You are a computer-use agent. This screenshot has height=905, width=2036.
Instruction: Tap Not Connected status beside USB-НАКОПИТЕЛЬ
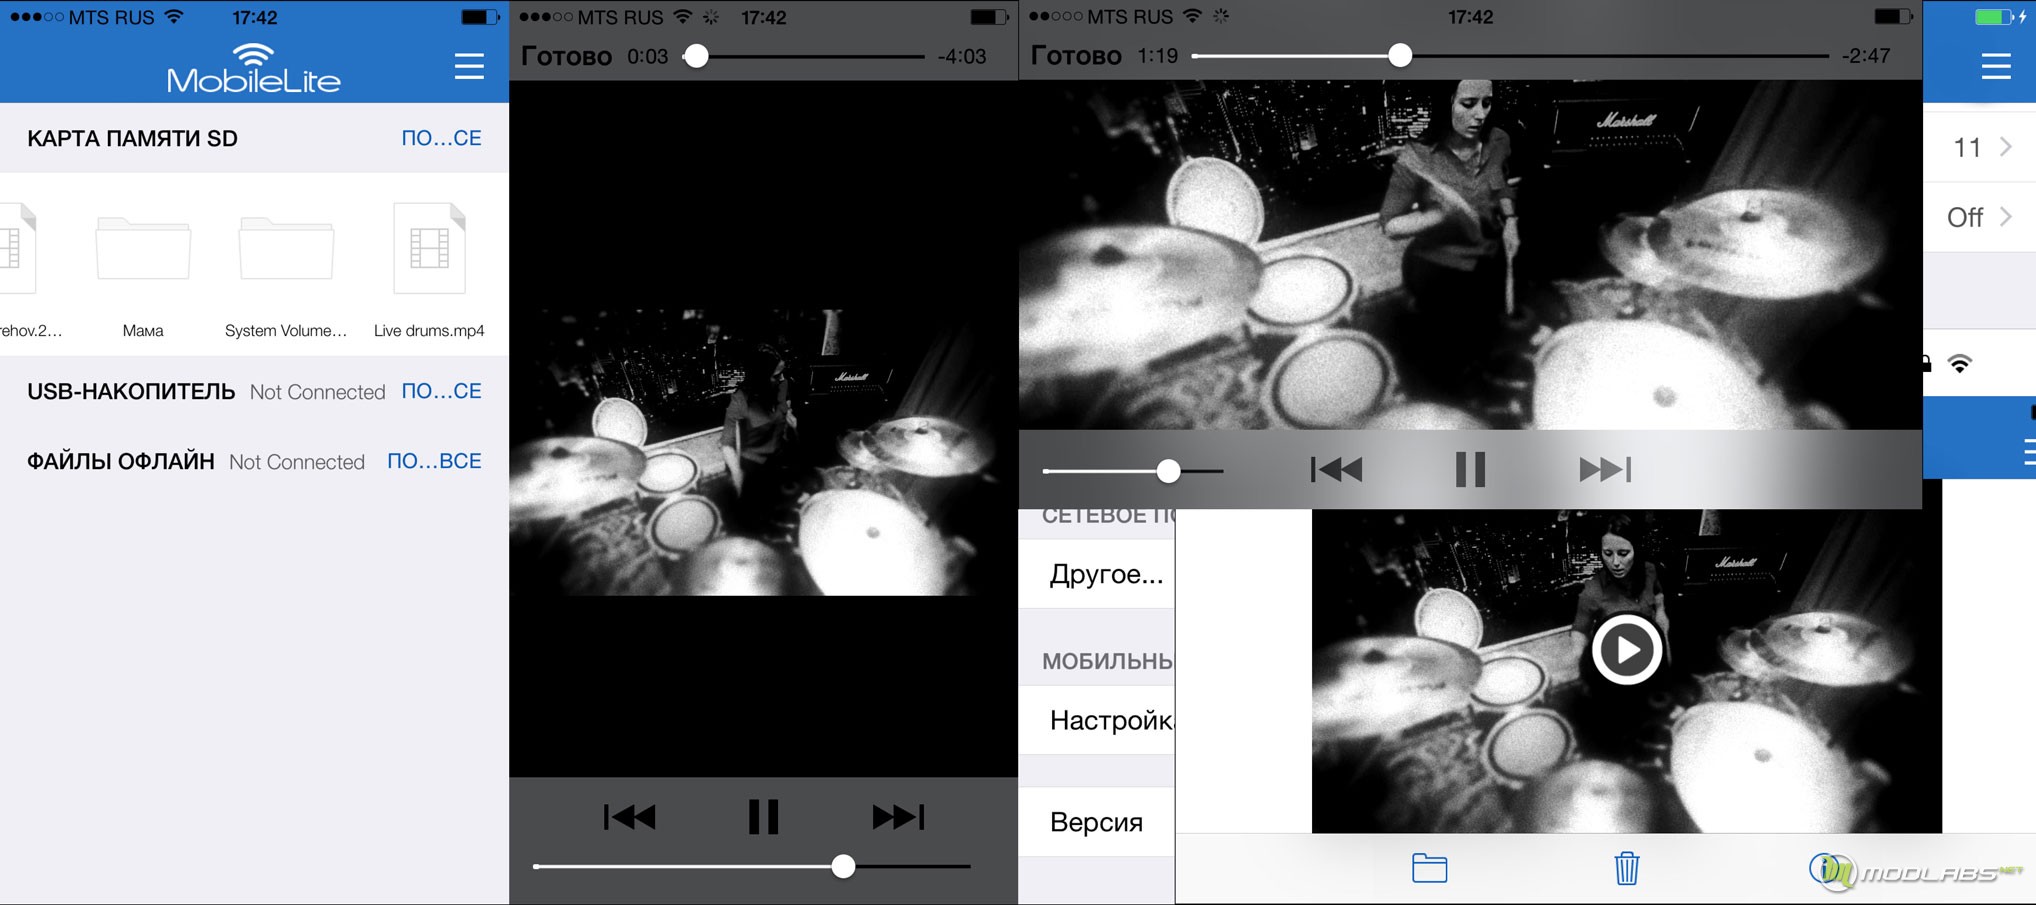click(317, 392)
